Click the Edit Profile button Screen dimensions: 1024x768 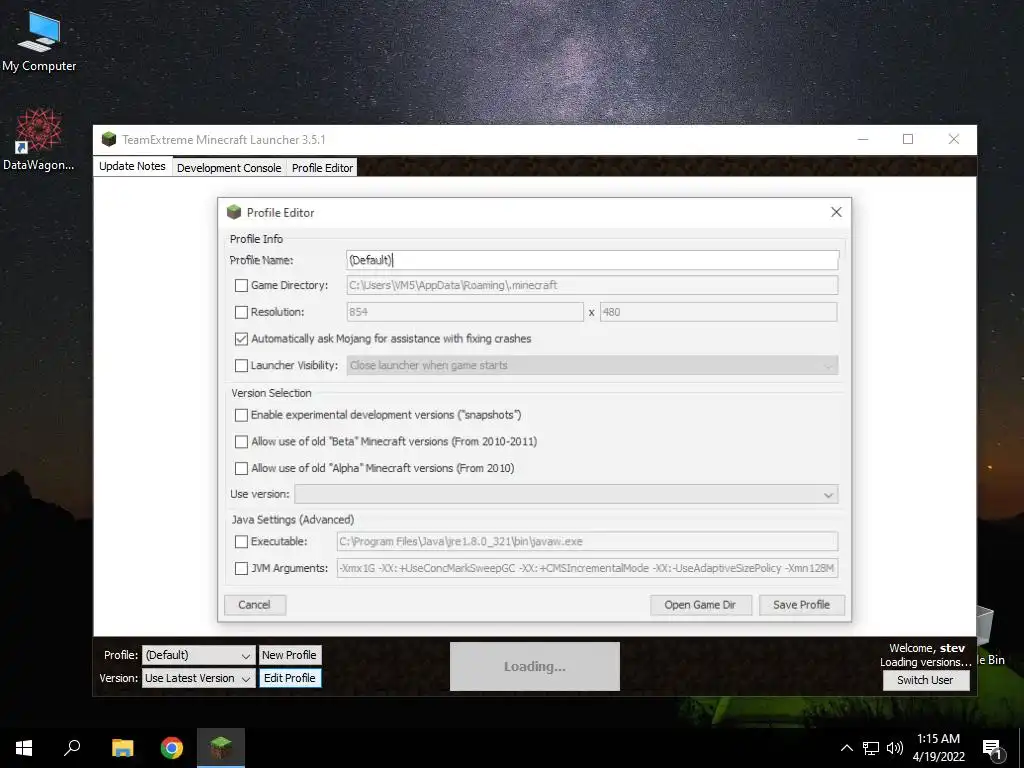[289, 679]
